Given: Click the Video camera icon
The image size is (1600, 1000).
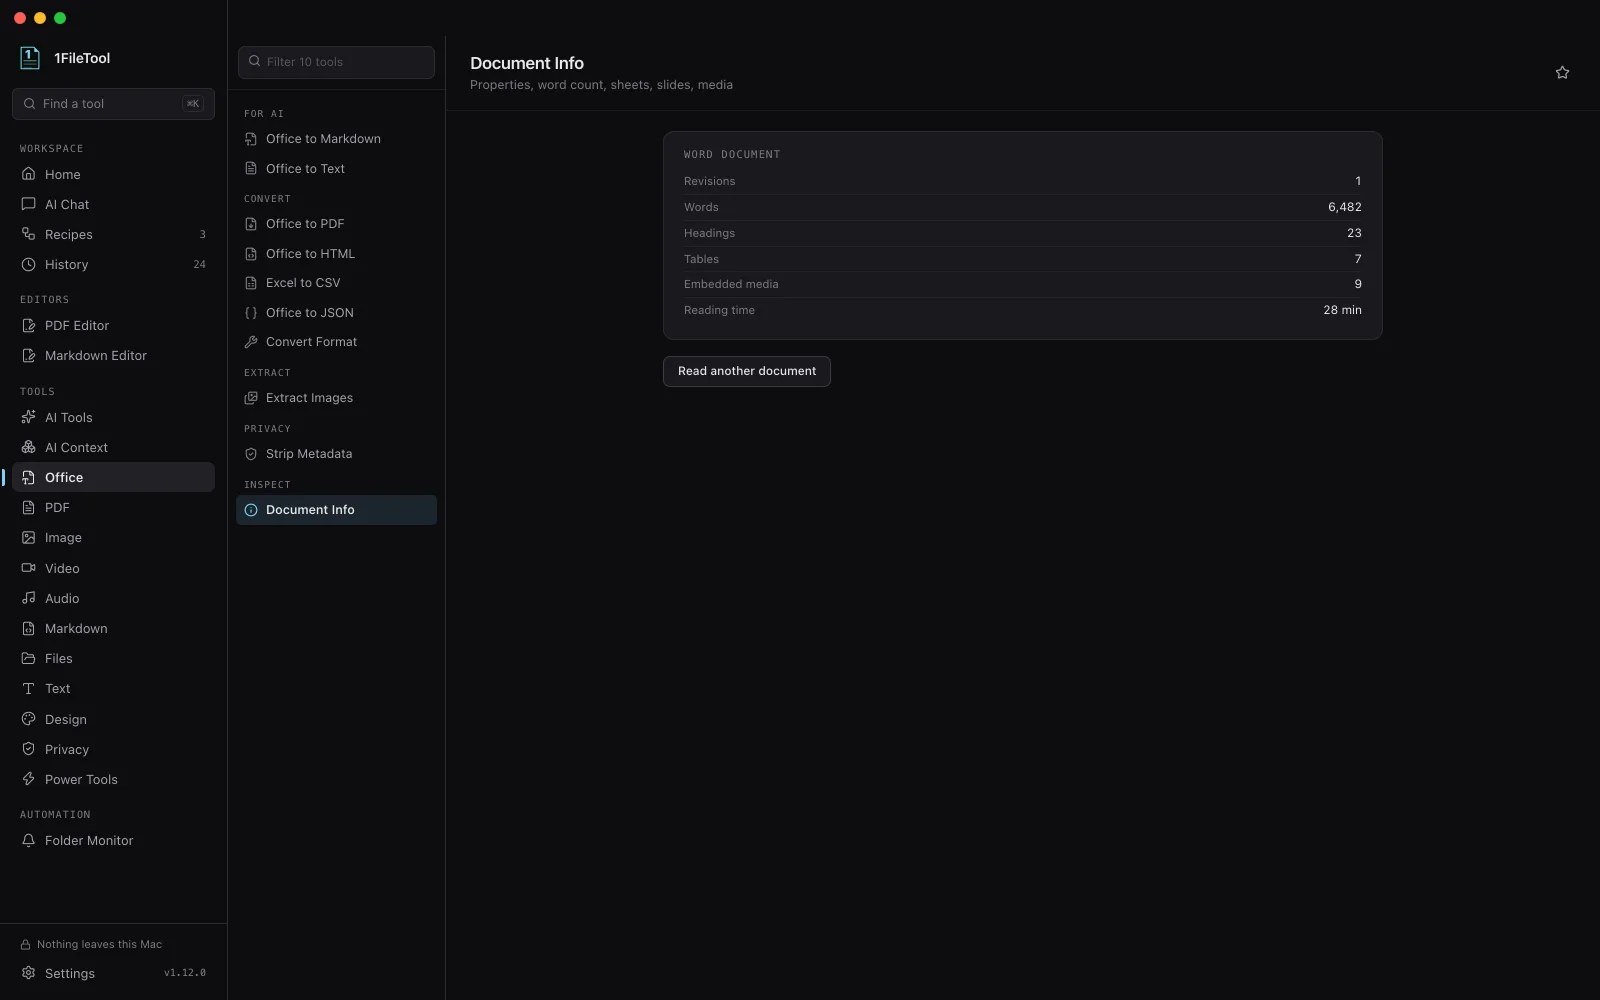Looking at the screenshot, I should [x=29, y=568].
